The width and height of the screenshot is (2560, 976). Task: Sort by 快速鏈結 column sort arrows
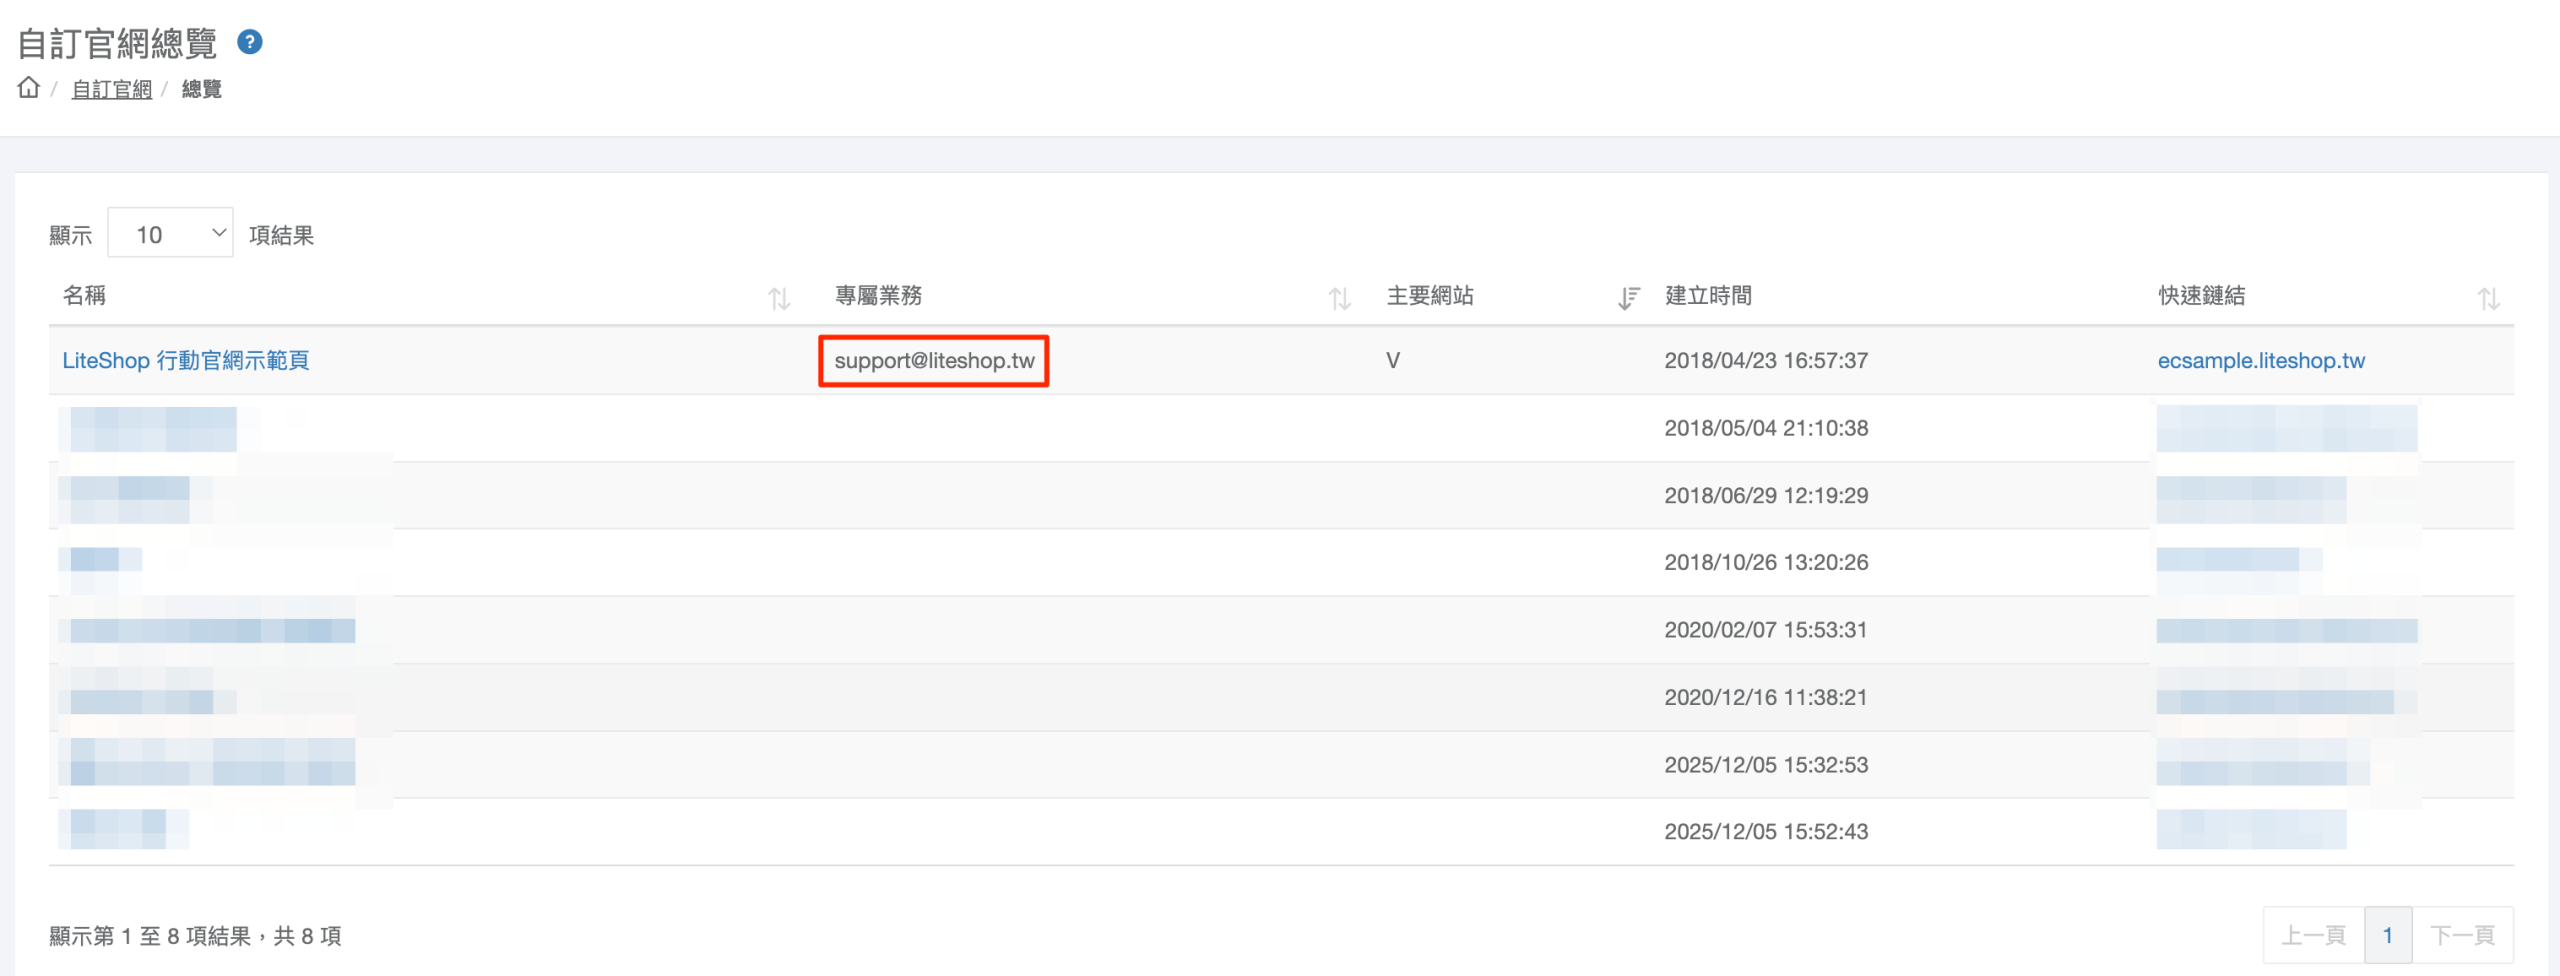[2488, 298]
